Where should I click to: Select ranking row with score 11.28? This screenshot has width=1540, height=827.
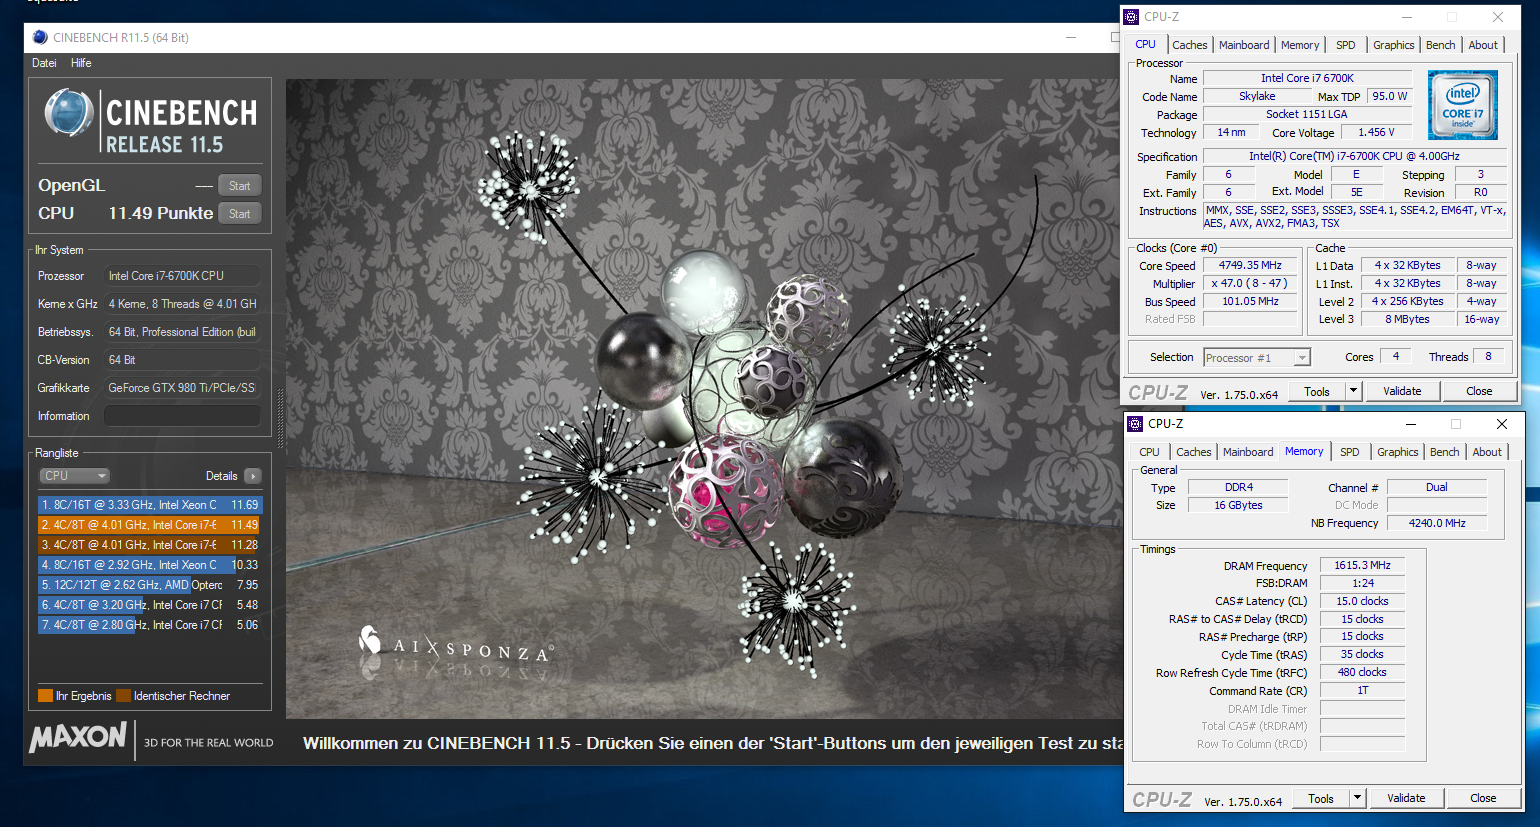click(x=150, y=545)
